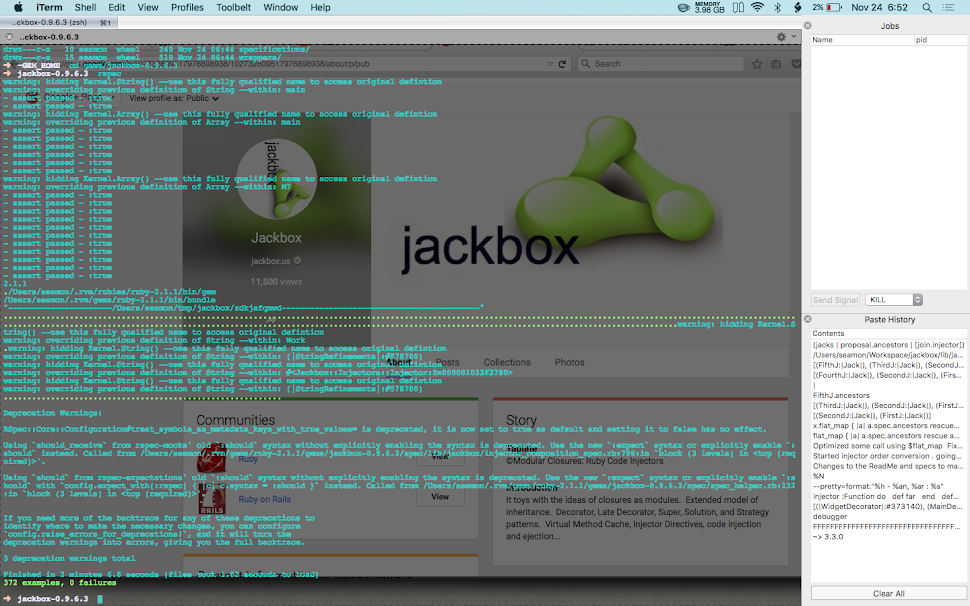Switch to the About tab on profile
Viewport: 970px width, 606px height.
pos(398,362)
